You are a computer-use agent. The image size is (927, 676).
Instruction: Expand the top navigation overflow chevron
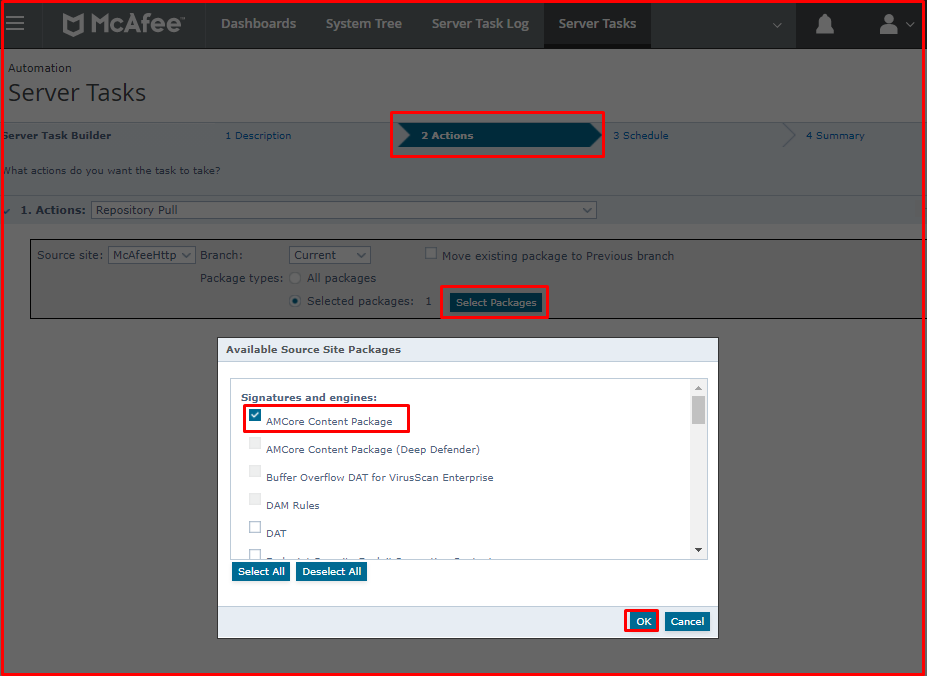pos(777,25)
